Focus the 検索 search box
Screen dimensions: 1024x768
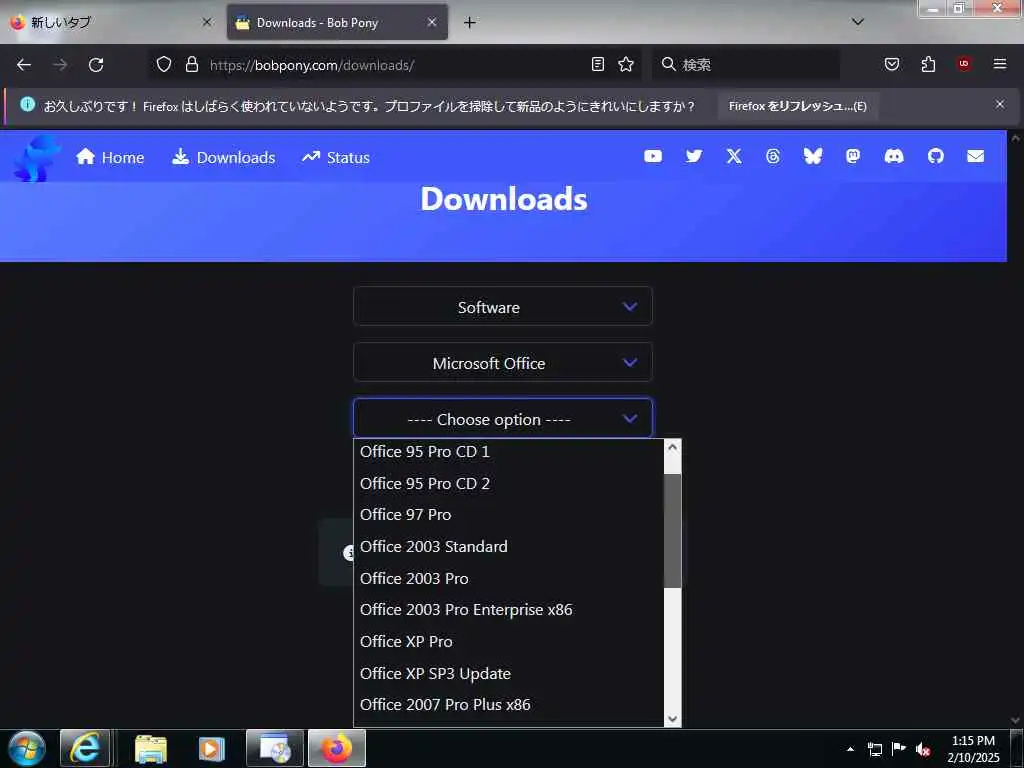pos(746,65)
